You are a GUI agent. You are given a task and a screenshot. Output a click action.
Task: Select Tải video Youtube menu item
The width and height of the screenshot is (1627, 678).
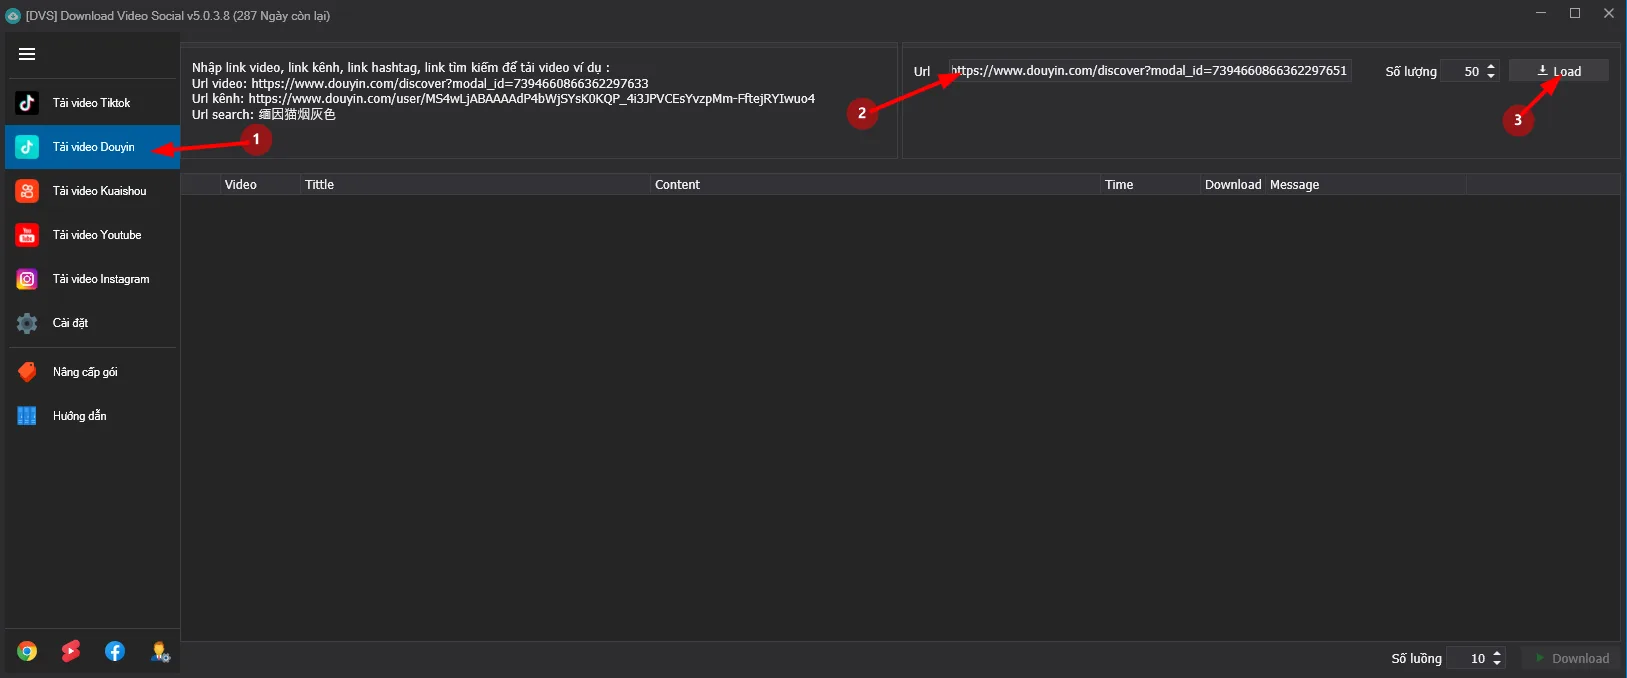(92, 235)
